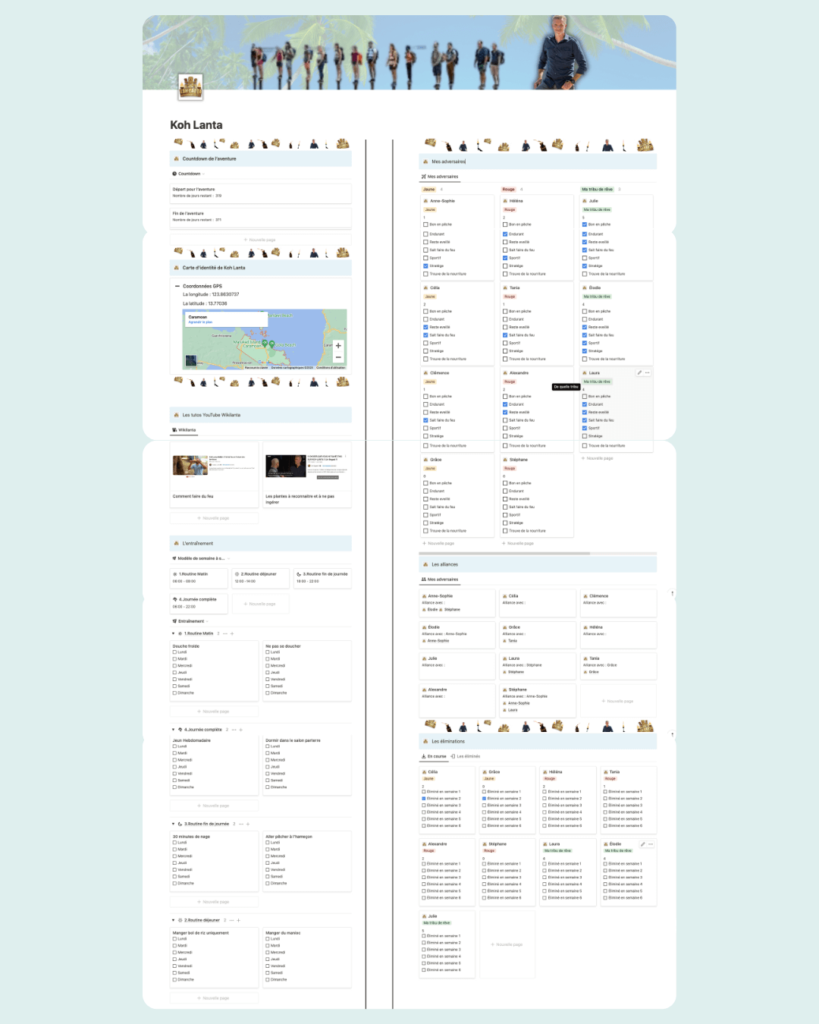Click the icon beside L'entraînement heading

176,543
